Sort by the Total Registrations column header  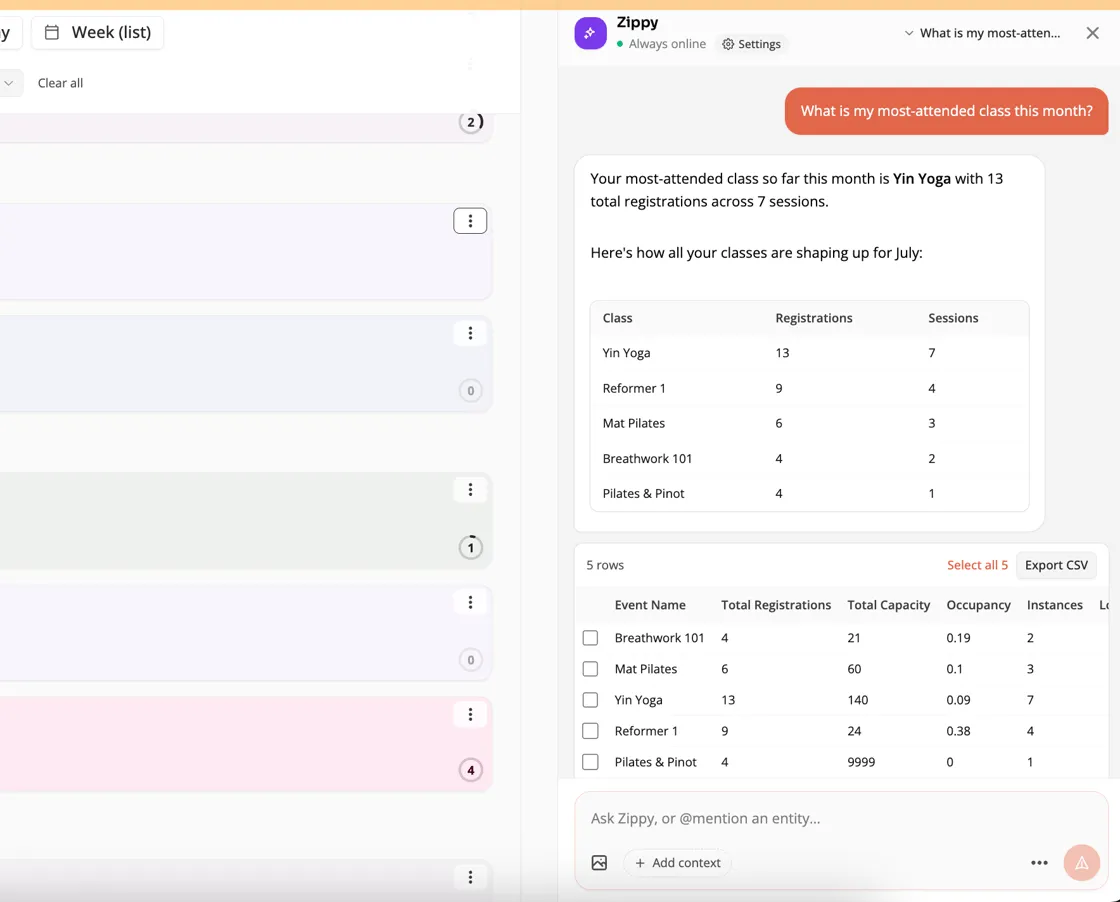pos(776,605)
